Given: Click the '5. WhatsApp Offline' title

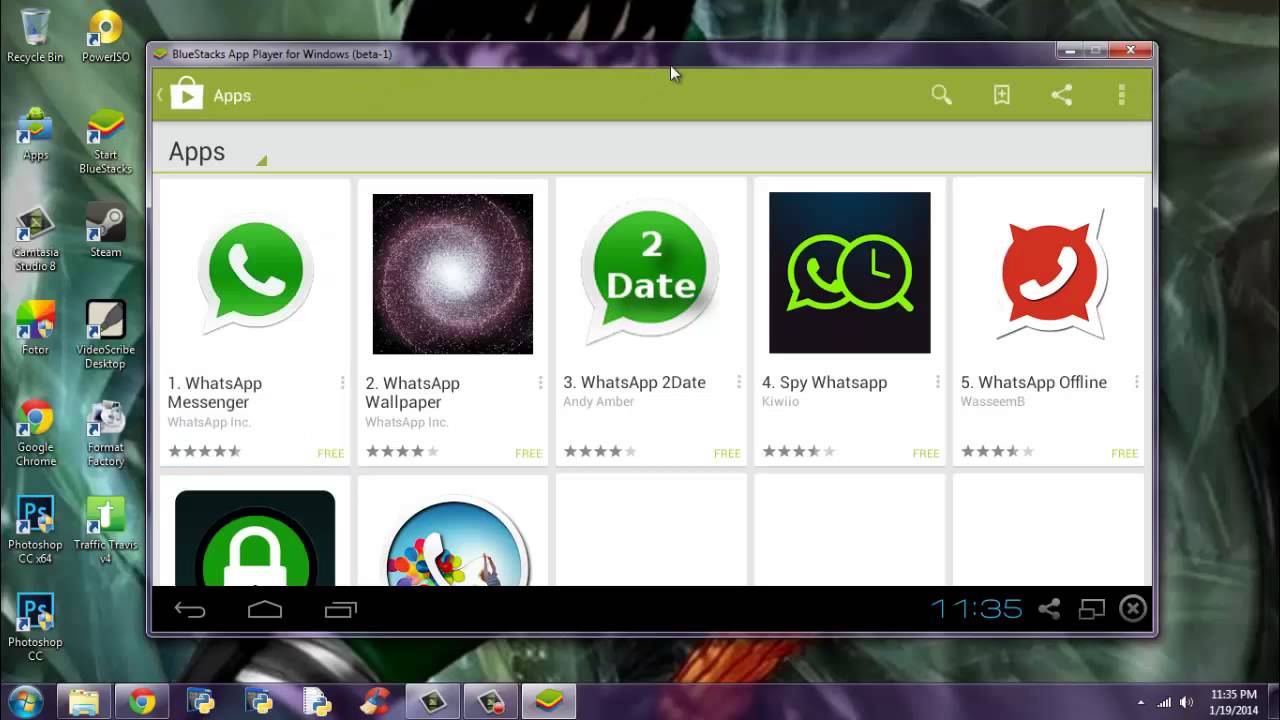Looking at the screenshot, I should [x=1034, y=382].
